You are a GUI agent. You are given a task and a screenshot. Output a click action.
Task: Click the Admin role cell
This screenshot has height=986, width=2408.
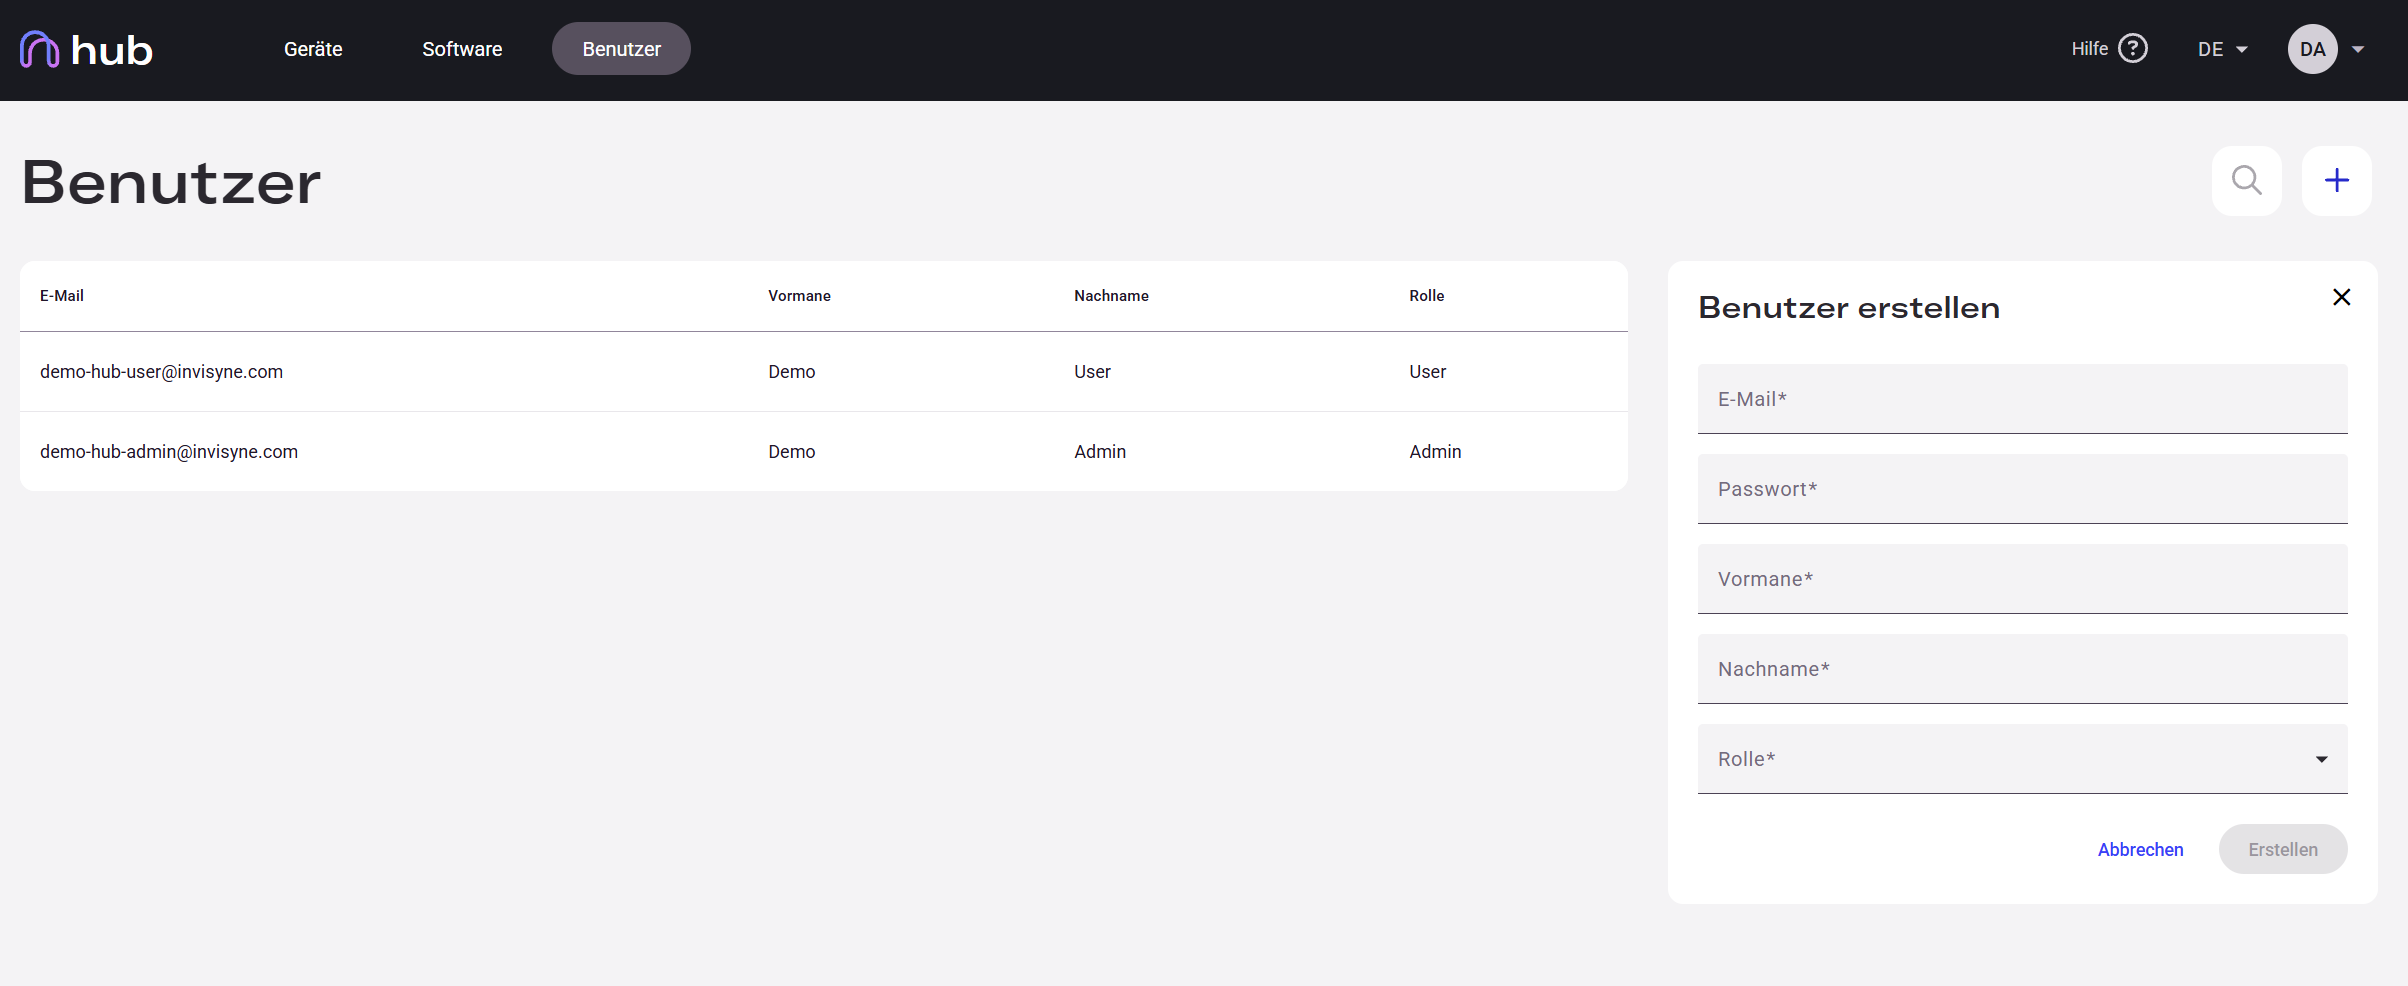(x=1435, y=452)
